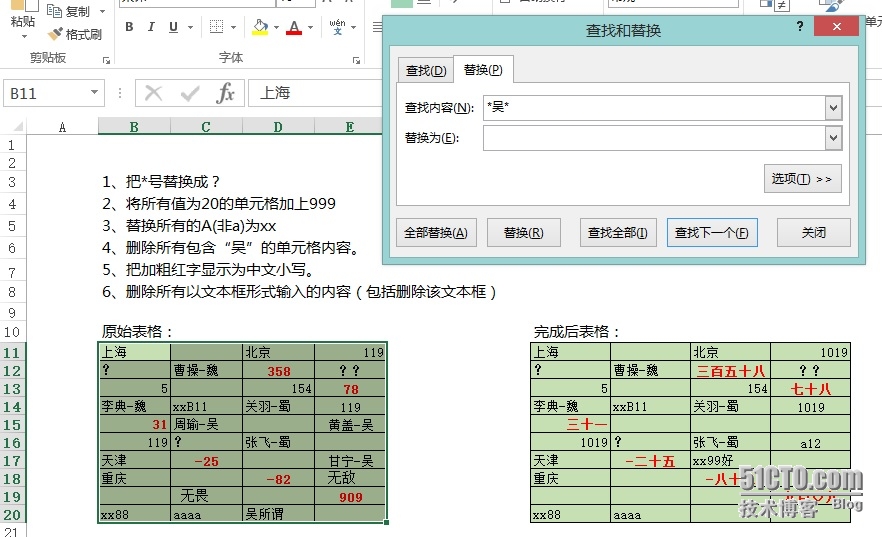Click 粘贴 paste button
Image resolution: width=882 pixels, height=537 pixels.
23,21
